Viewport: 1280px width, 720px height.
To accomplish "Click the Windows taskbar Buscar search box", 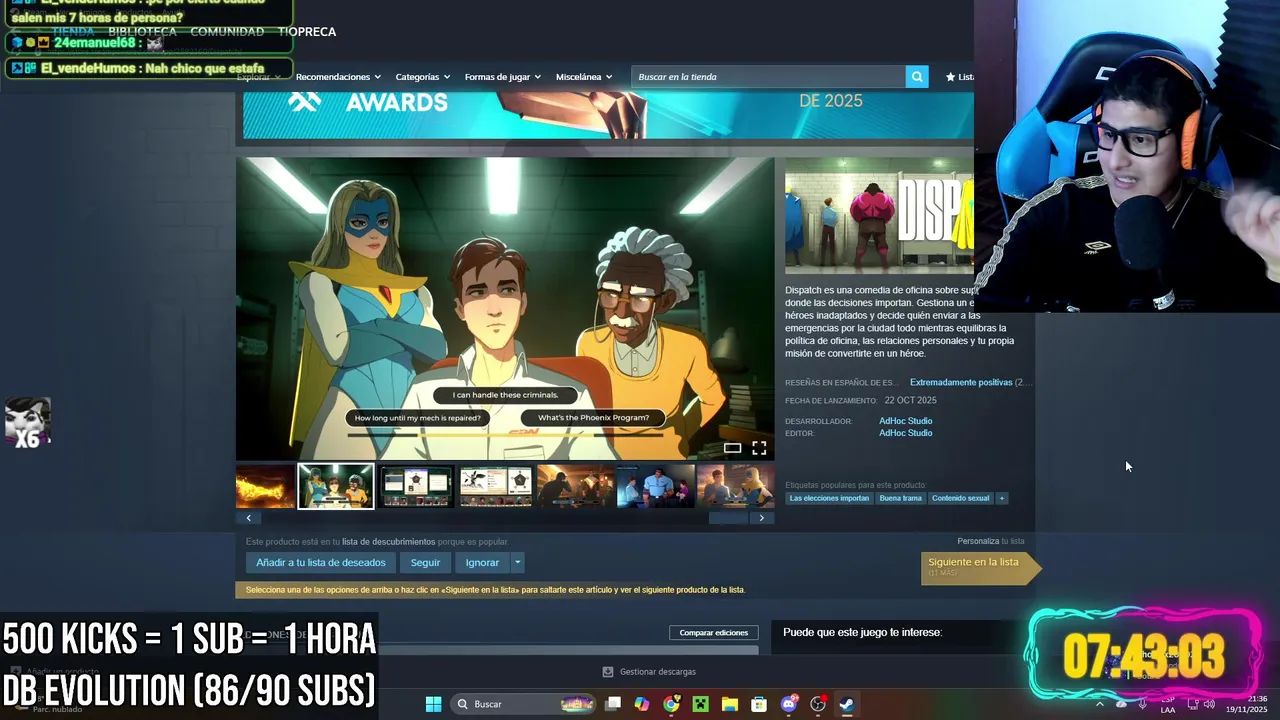I will [522, 704].
